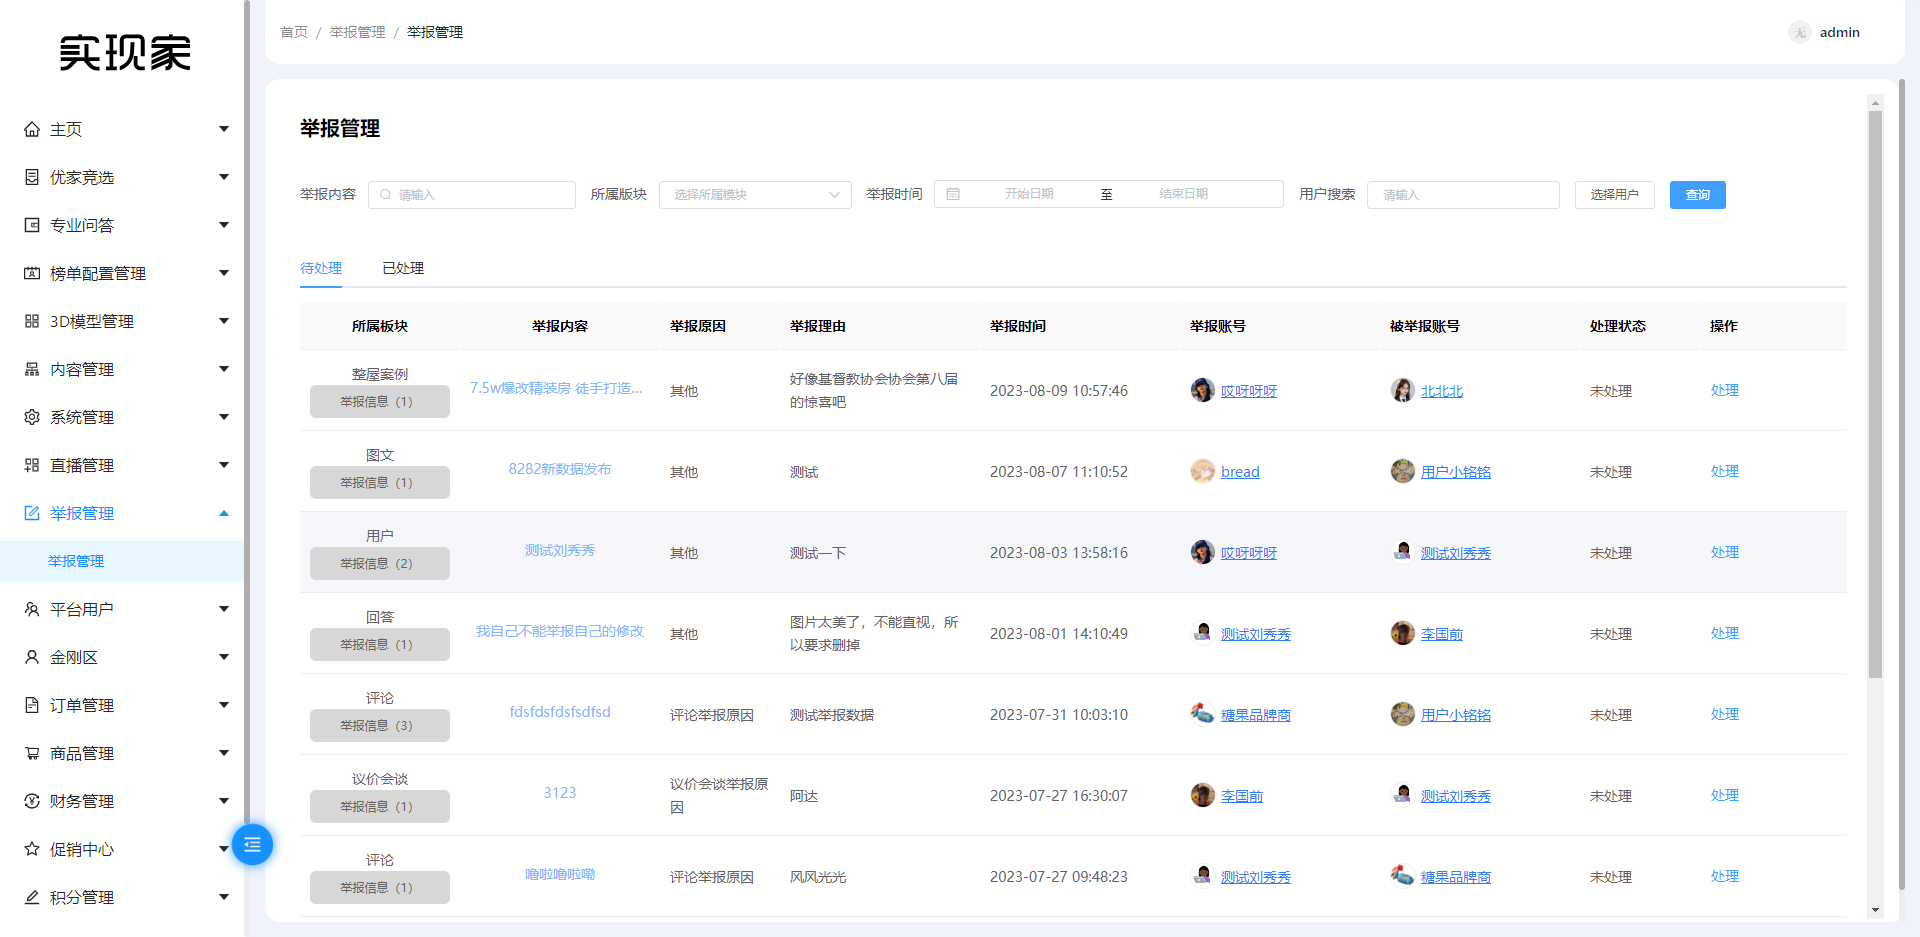Viewport: 1920px width, 937px height.
Task: Open the 7.5w爆改精装房 report content link
Action: [x=556, y=388]
